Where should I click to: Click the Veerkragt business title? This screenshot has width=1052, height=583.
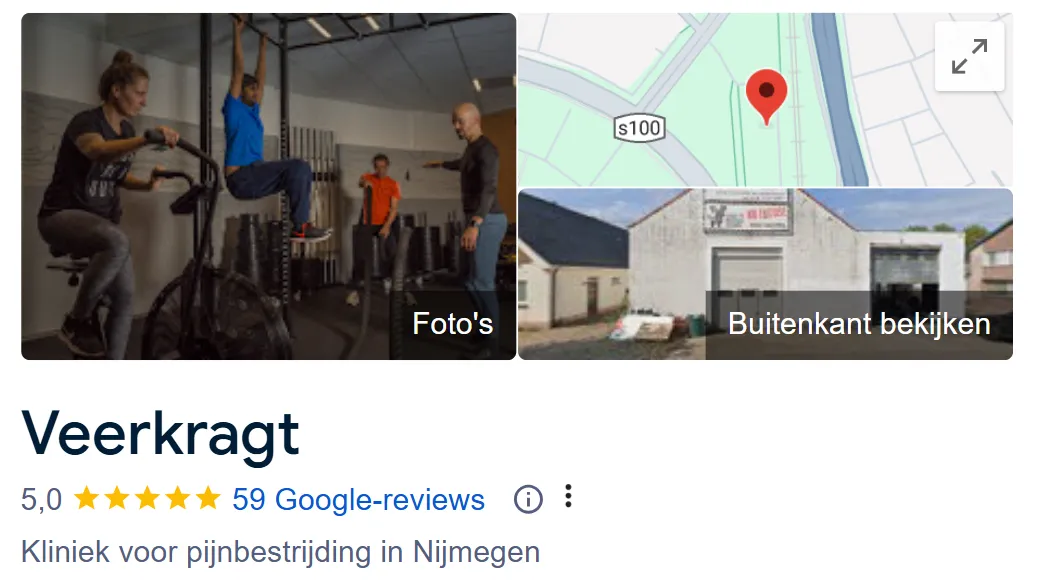pyautogui.click(x=160, y=434)
